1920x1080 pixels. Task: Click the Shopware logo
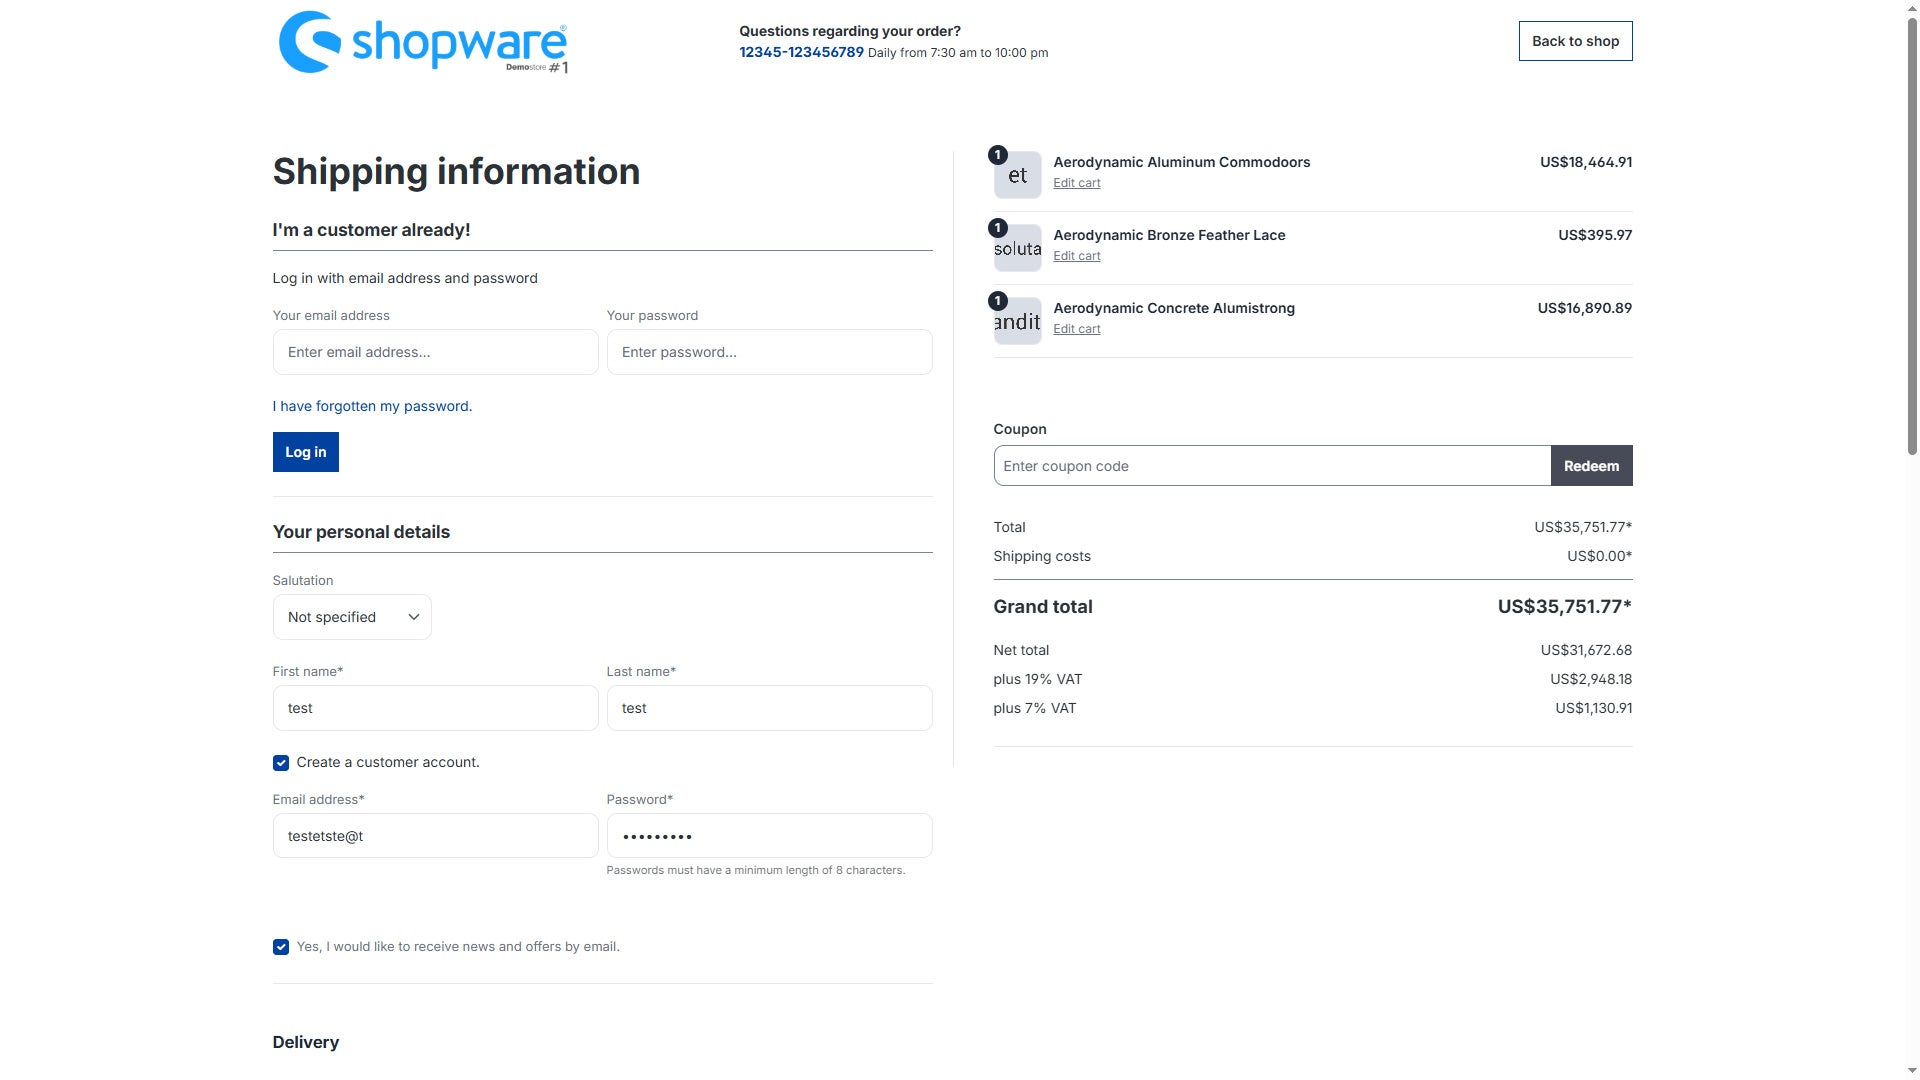423,42
